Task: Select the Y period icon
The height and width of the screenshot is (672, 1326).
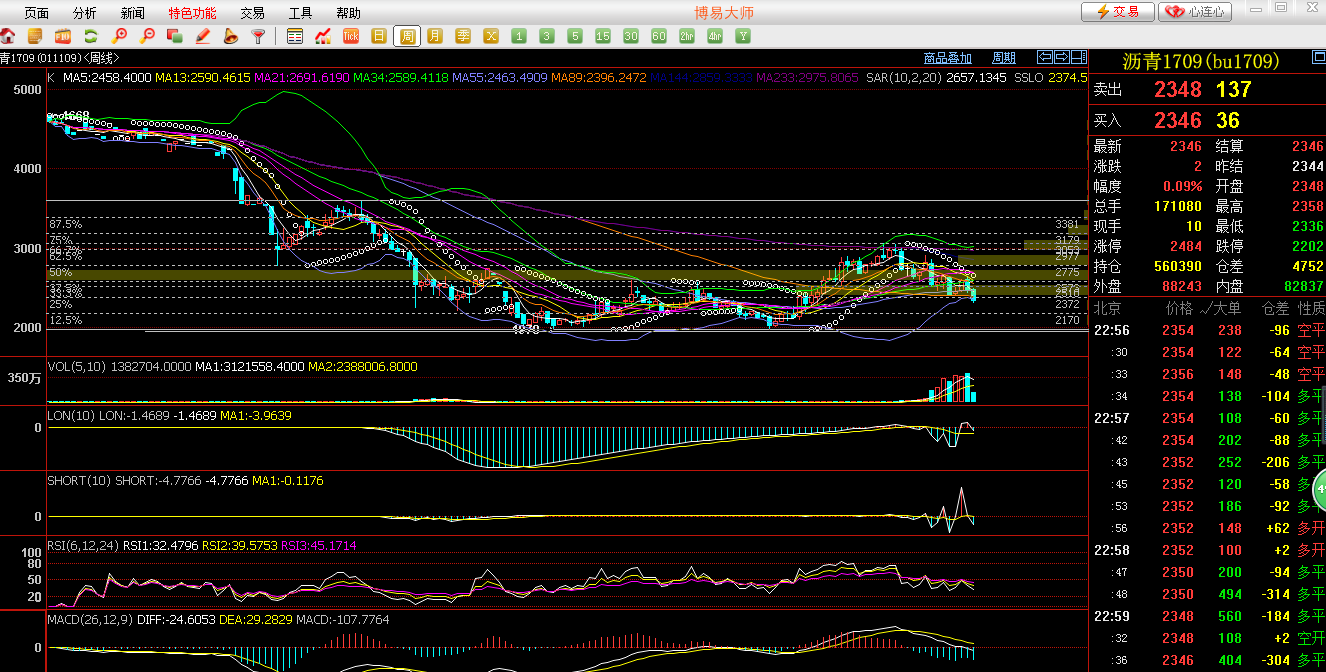Action: point(743,36)
